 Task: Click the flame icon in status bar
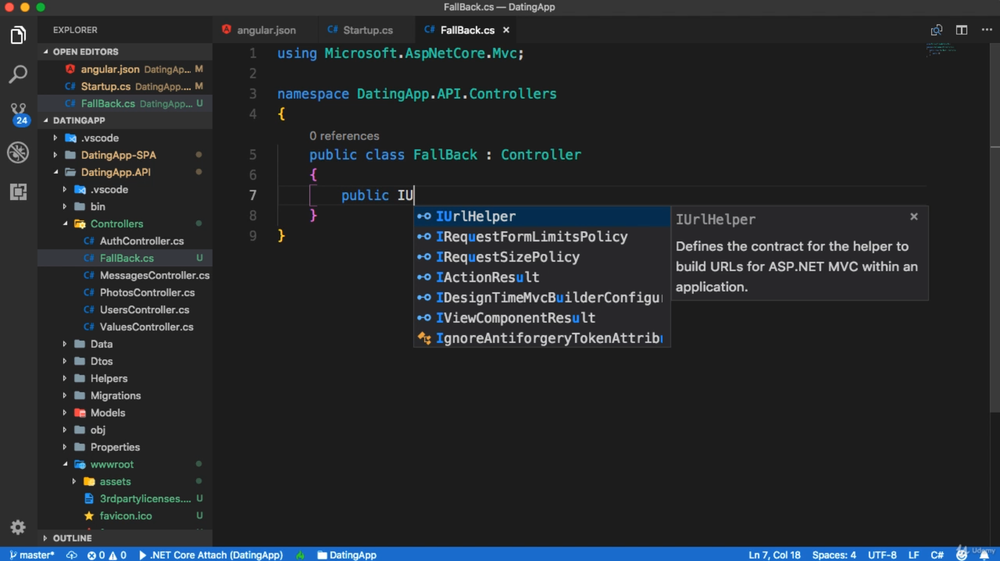click(300, 555)
